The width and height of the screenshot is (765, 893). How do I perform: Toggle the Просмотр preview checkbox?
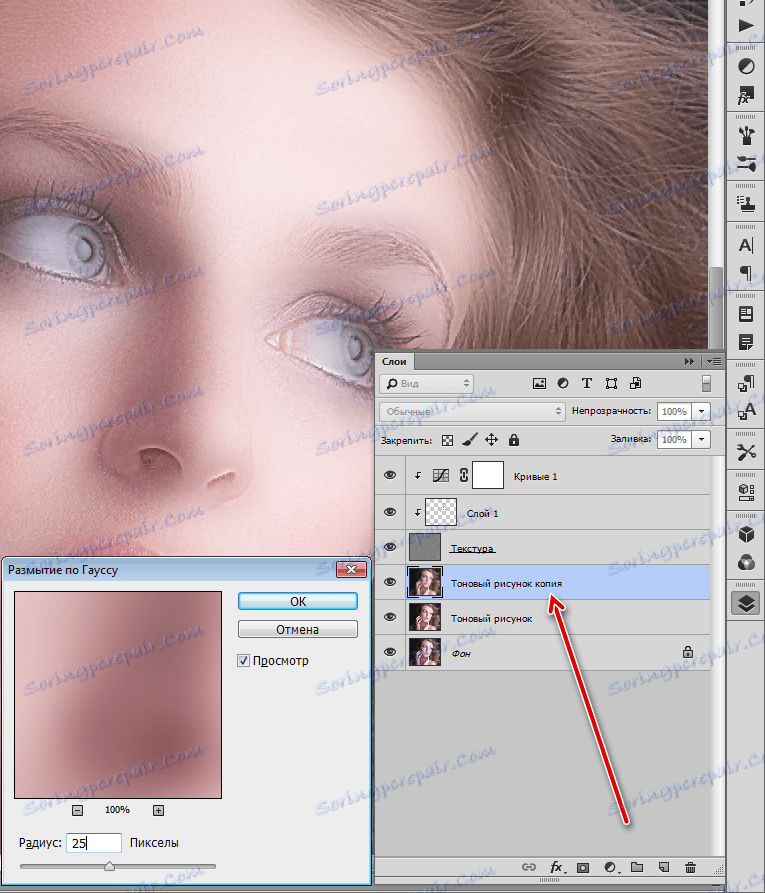(243, 661)
